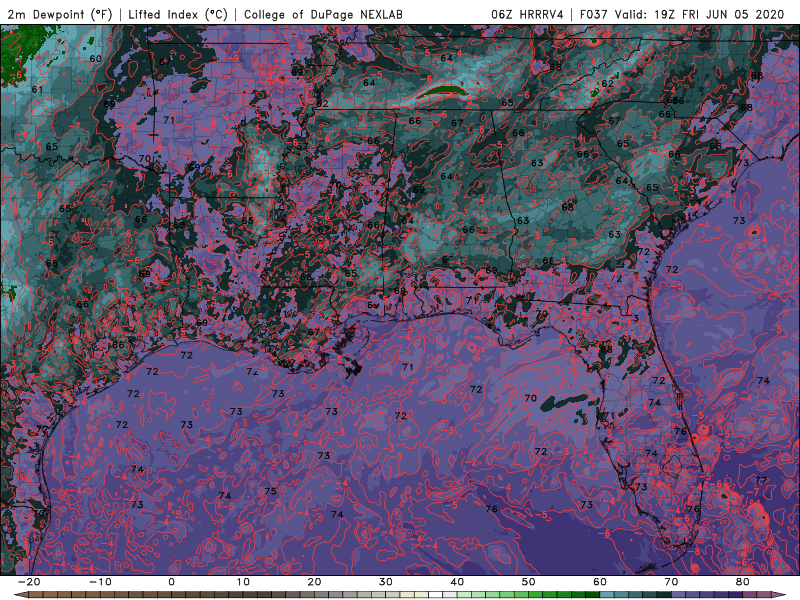Click the right arrow tip of the color bar

coord(780,595)
